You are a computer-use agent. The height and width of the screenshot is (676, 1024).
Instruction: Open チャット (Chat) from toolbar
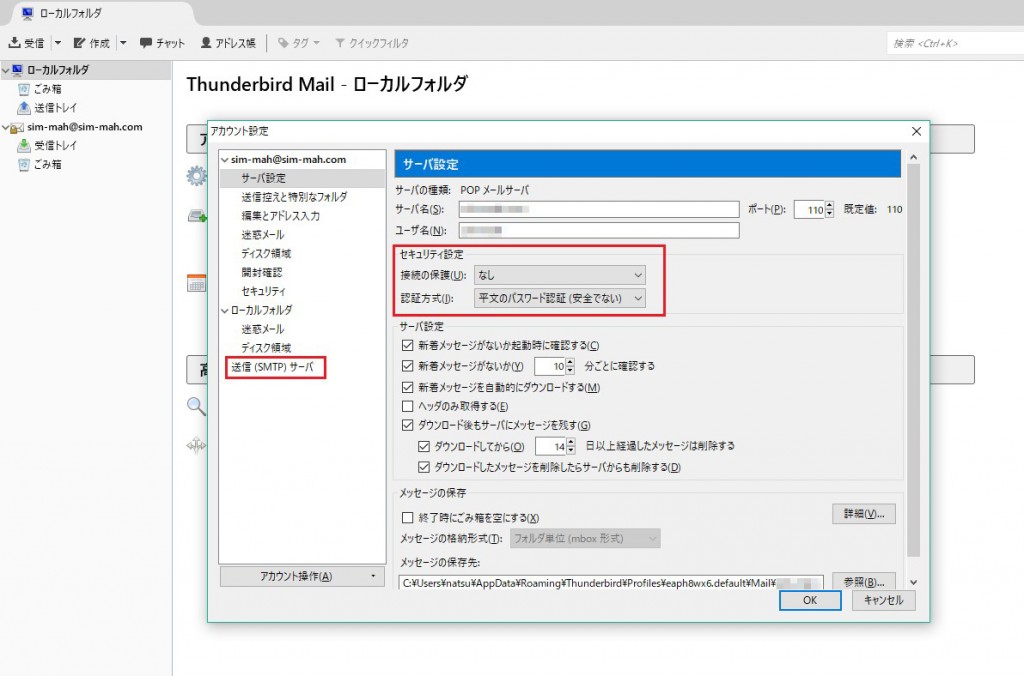click(163, 43)
